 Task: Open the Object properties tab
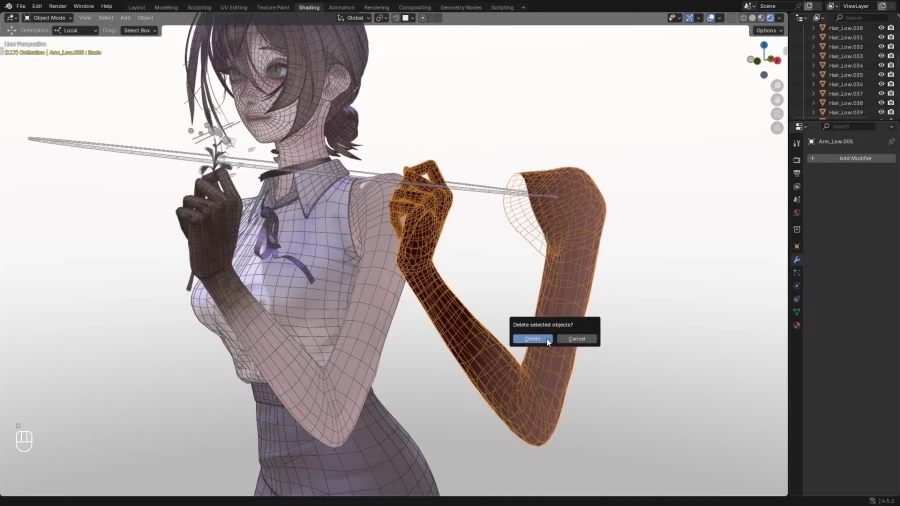click(x=797, y=247)
